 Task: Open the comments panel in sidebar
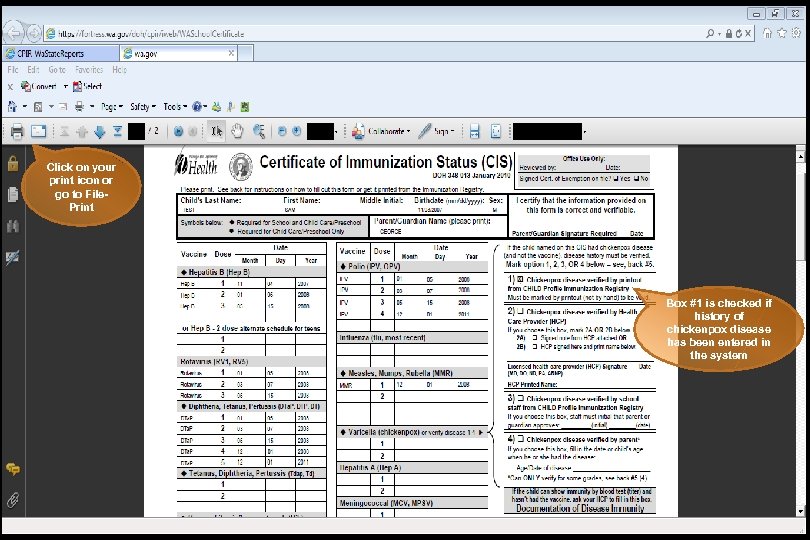point(13,469)
